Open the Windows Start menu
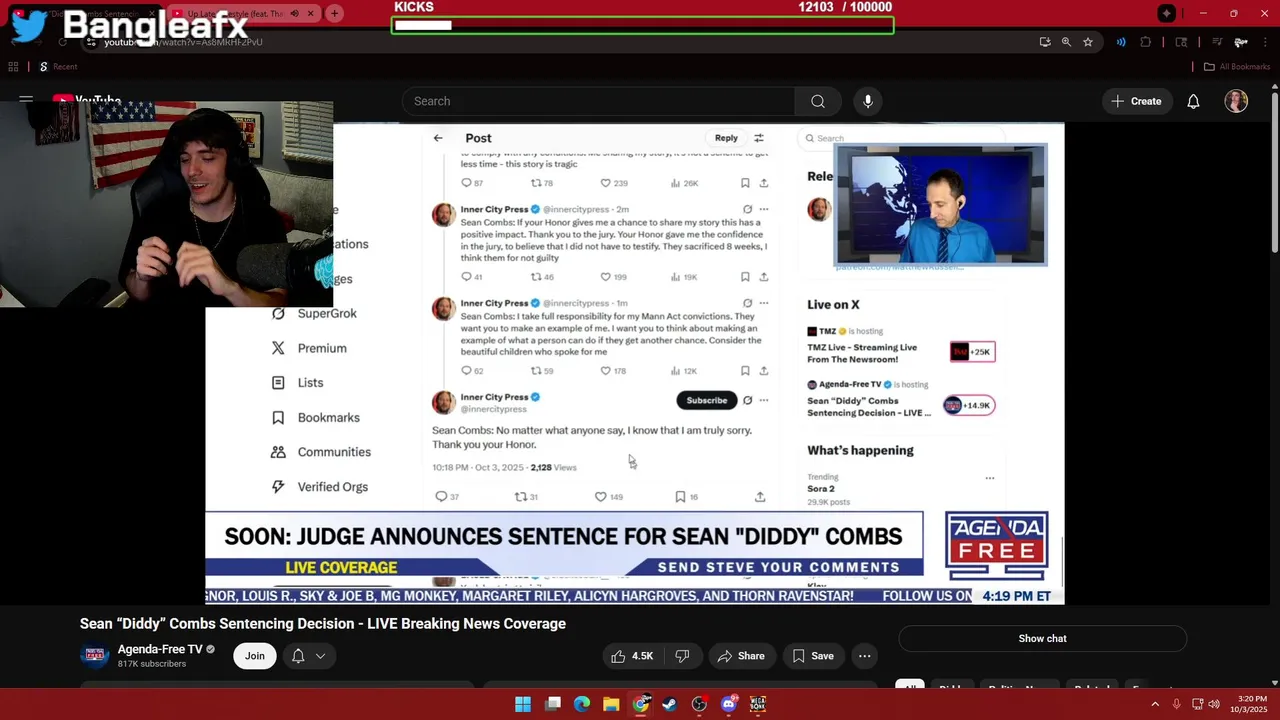 tap(523, 704)
